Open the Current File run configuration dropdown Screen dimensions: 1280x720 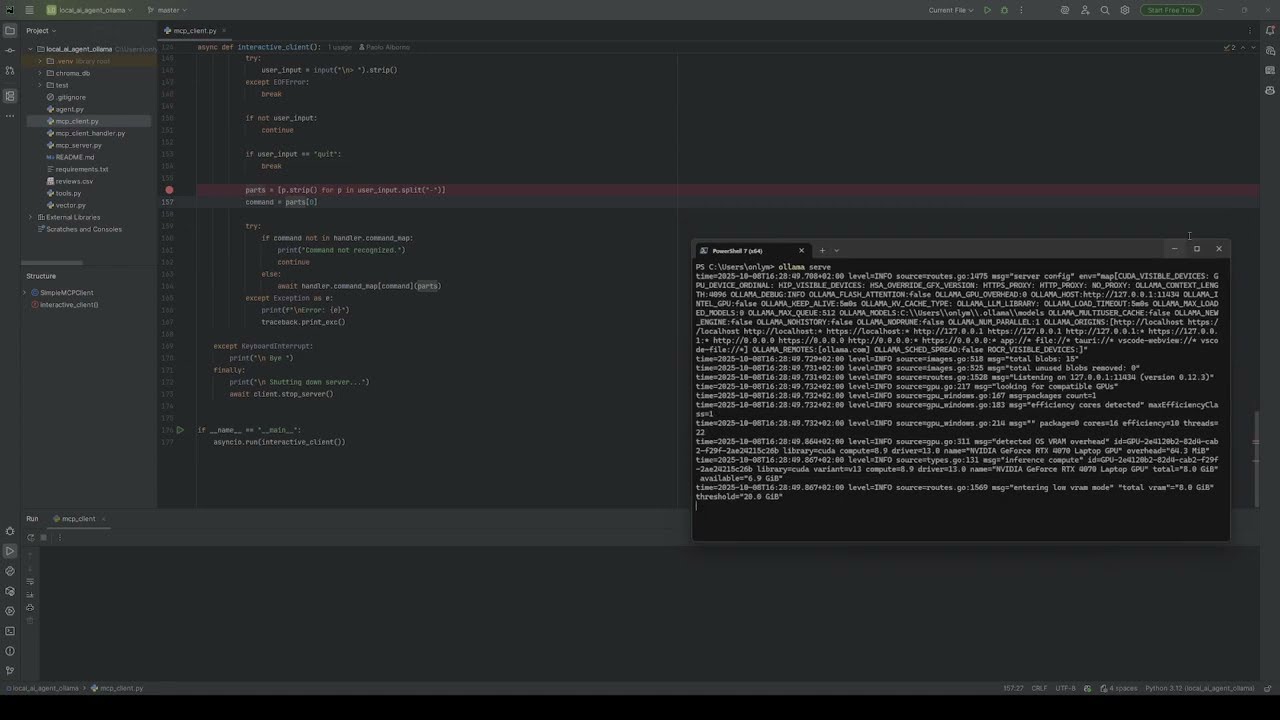(951, 10)
